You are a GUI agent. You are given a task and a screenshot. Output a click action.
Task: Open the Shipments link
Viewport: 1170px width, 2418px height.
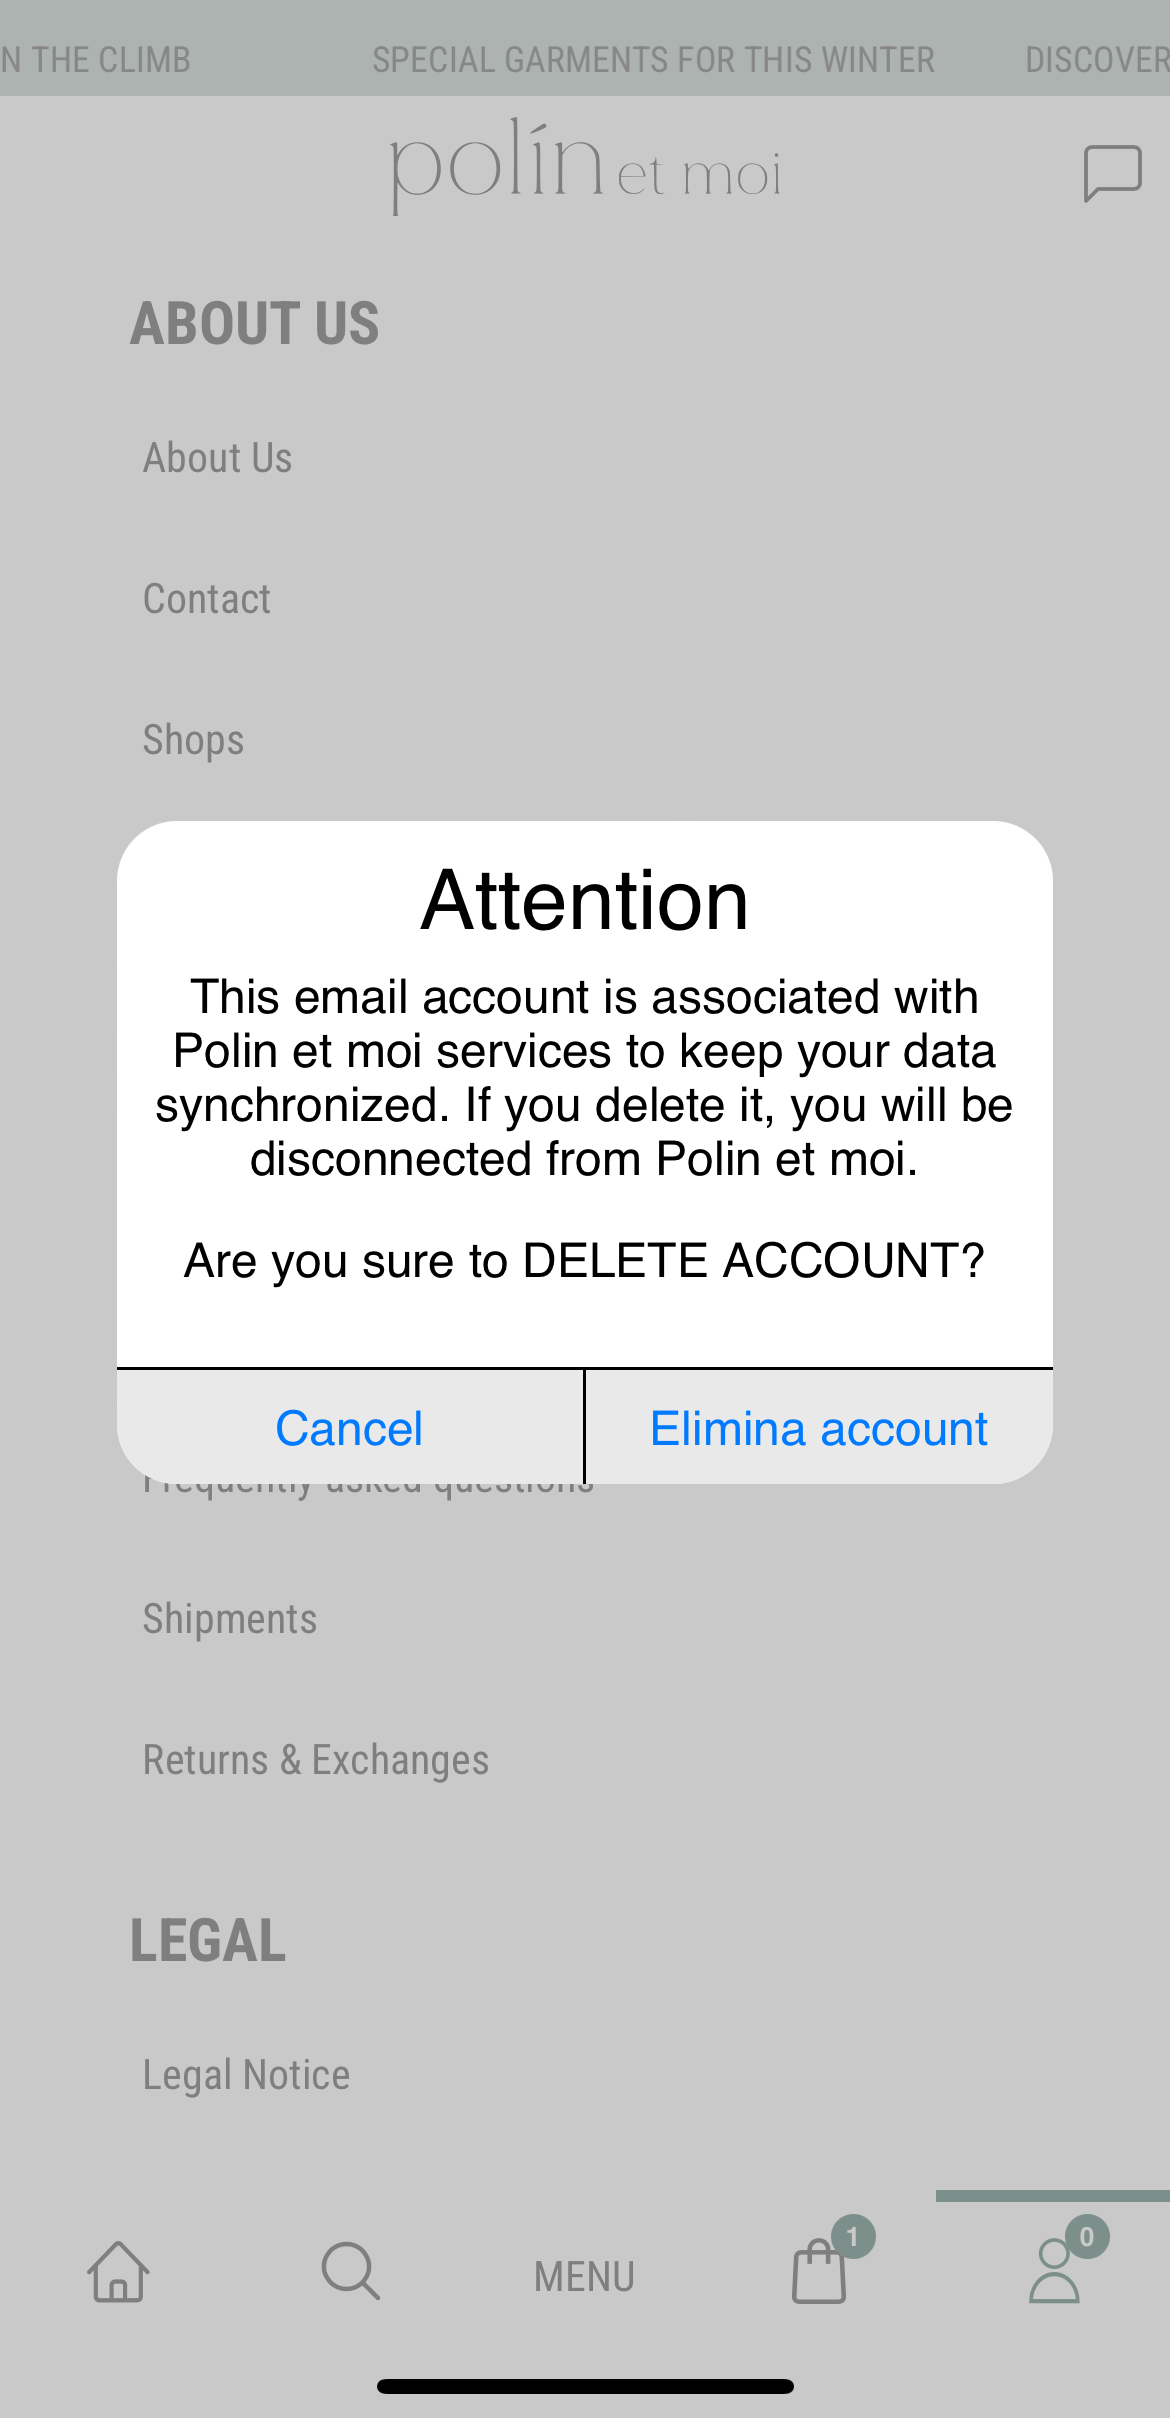pyautogui.click(x=230, y=1619)
